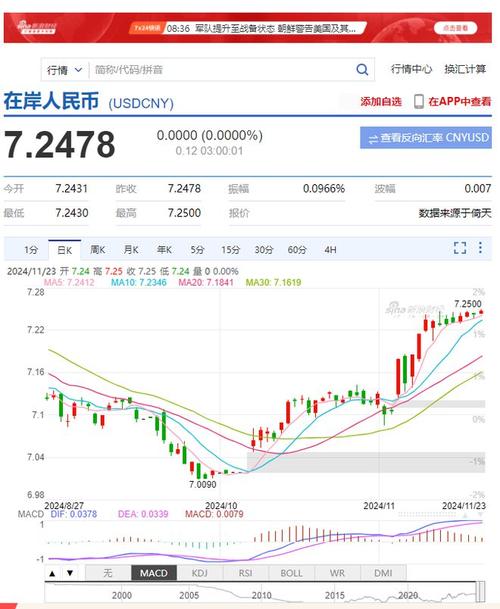The width and height of the screenshot is (500, 609).
Task: Click the 最高 value 7.2500
Action: [184, 213]
